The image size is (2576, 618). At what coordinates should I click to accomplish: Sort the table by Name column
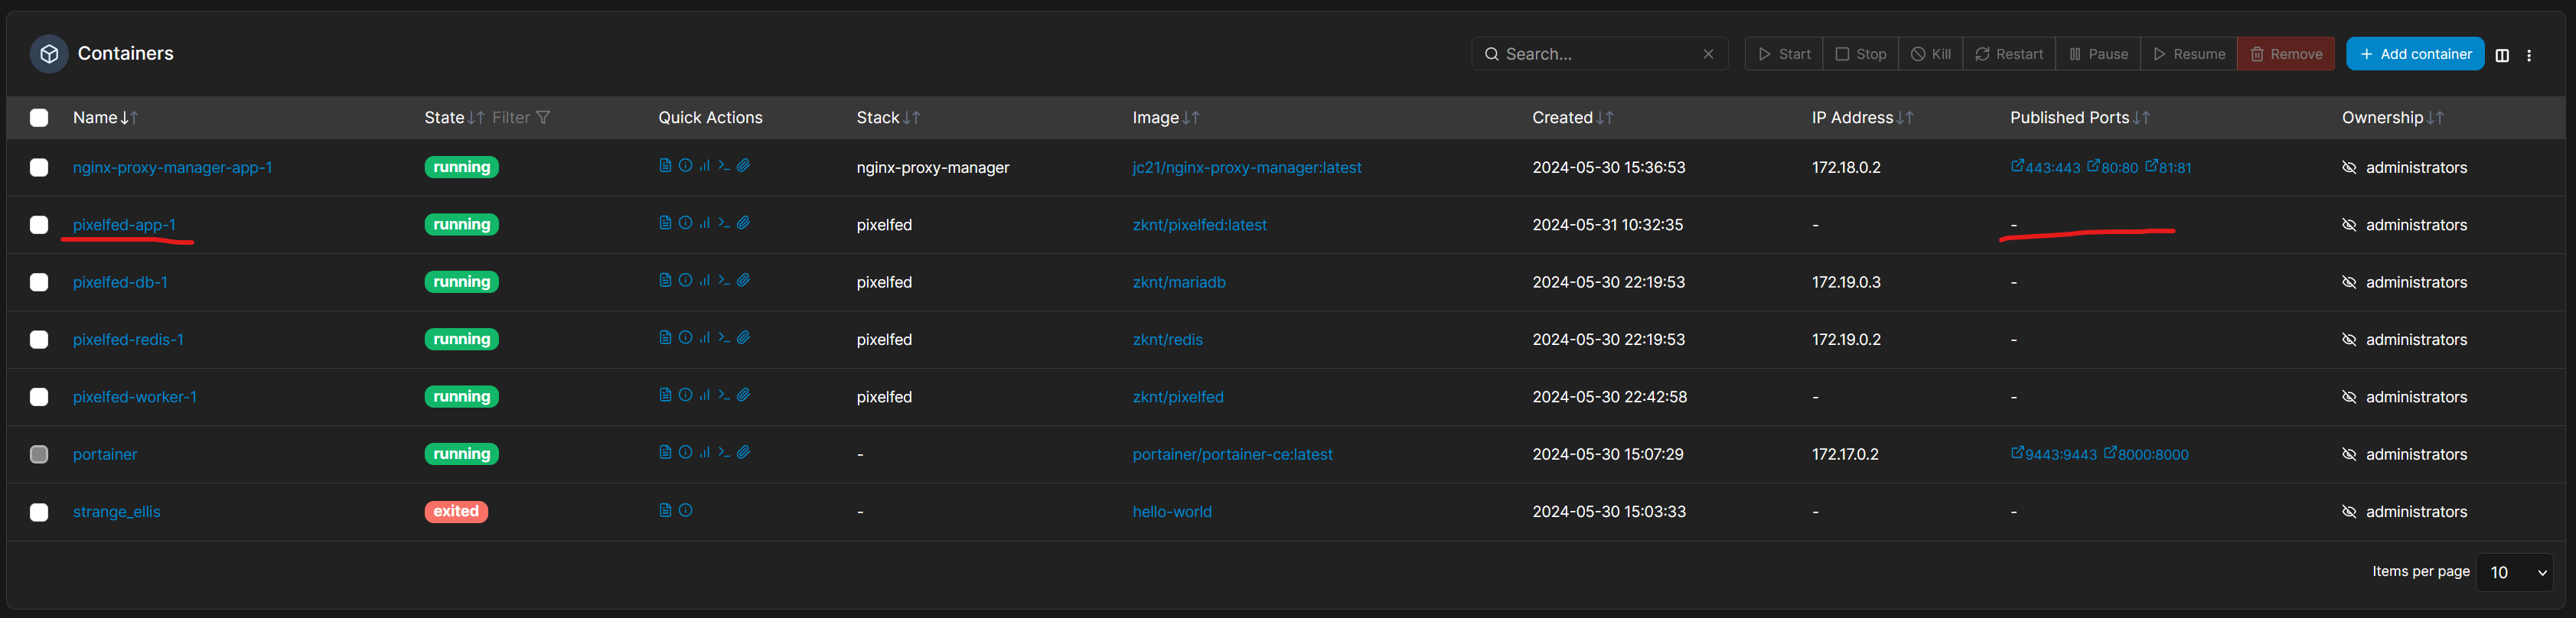[105, 118]
